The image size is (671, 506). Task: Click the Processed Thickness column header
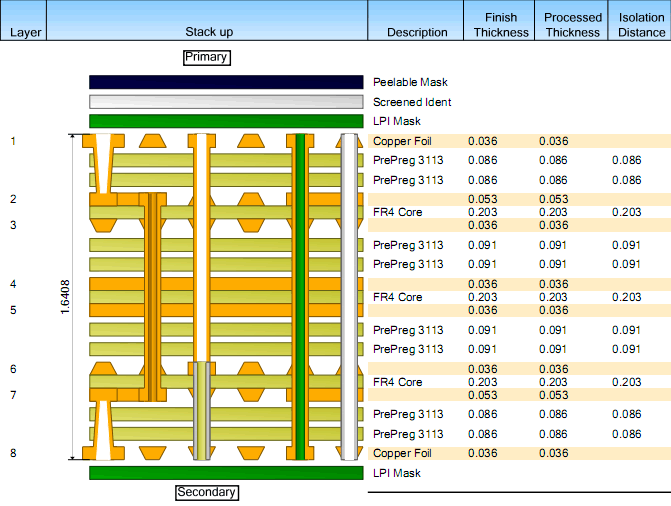coord(571,20)
